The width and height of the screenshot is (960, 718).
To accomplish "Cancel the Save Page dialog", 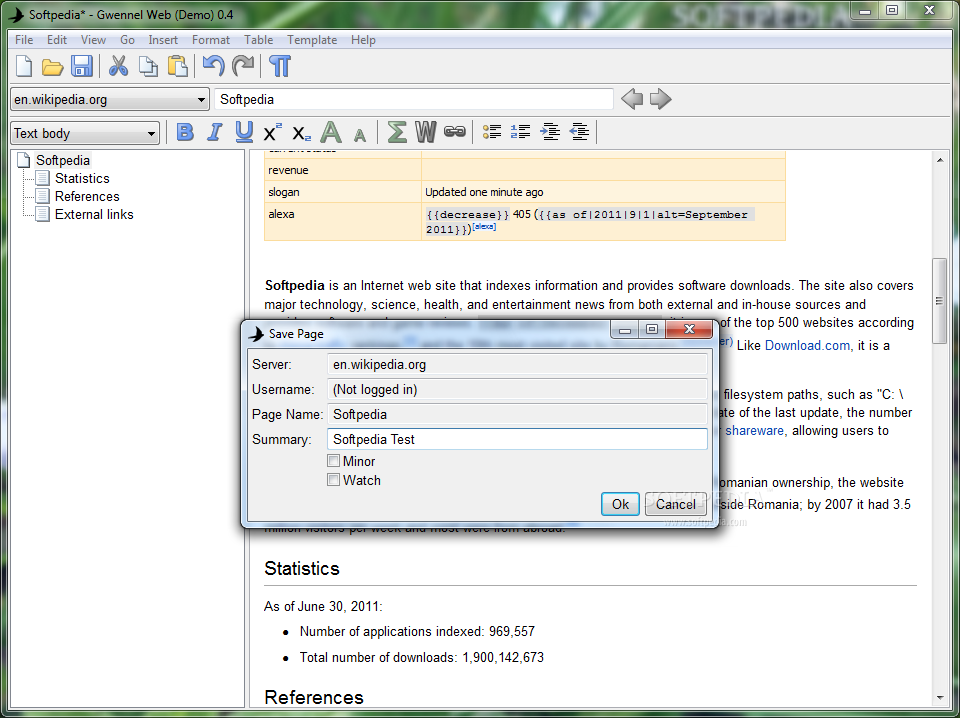I will pyautogui.click(x=675, y=504).
